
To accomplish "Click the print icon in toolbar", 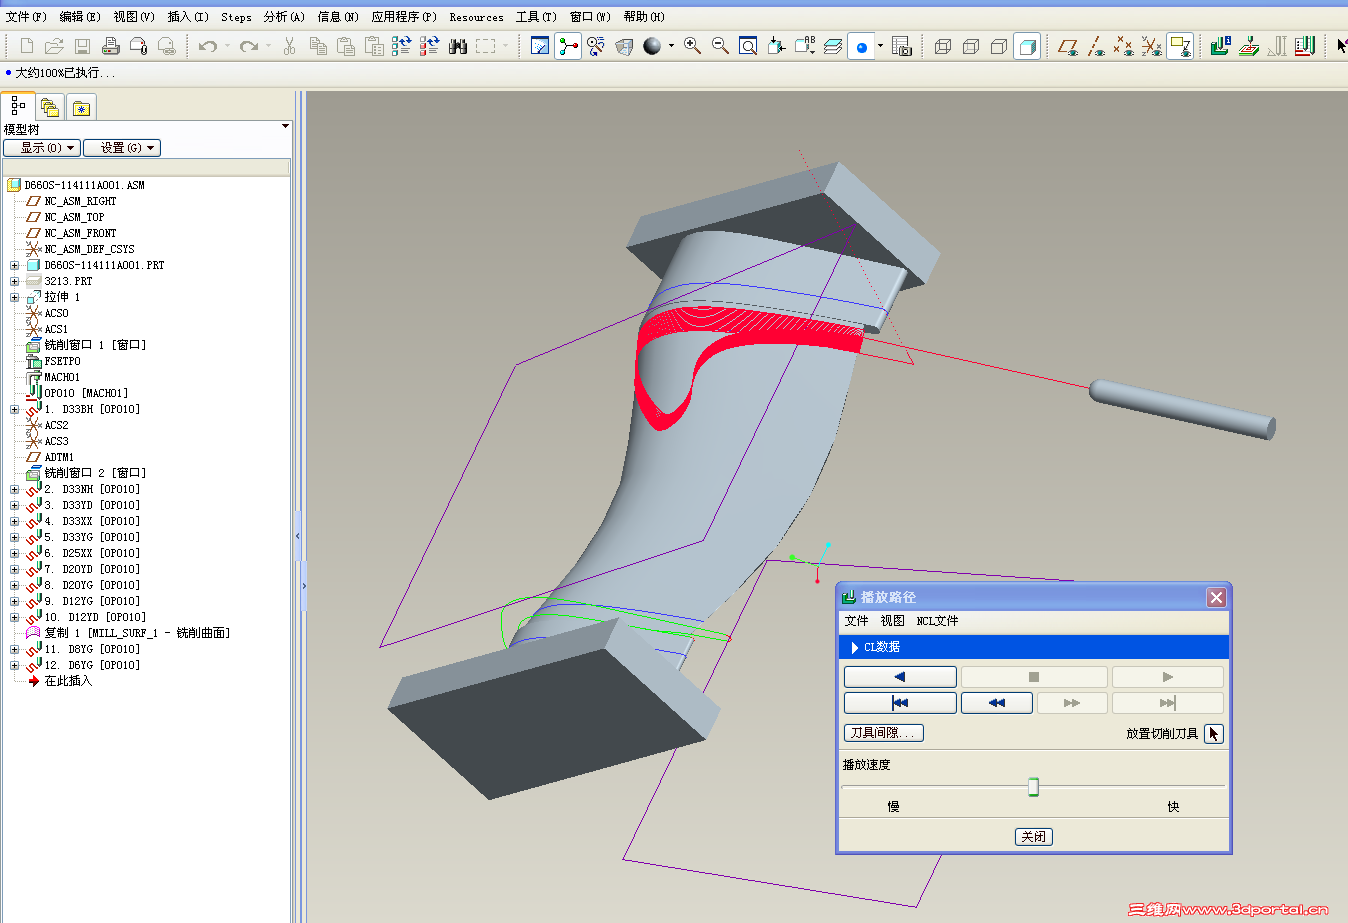I will [111, 46].
